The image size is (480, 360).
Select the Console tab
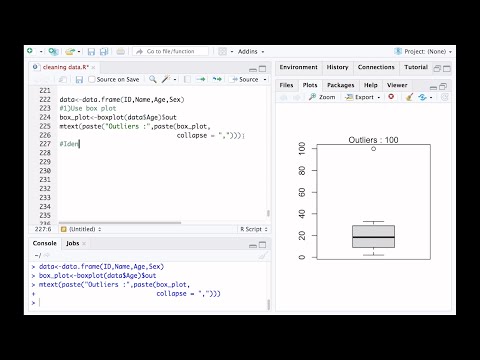[45, 243]
